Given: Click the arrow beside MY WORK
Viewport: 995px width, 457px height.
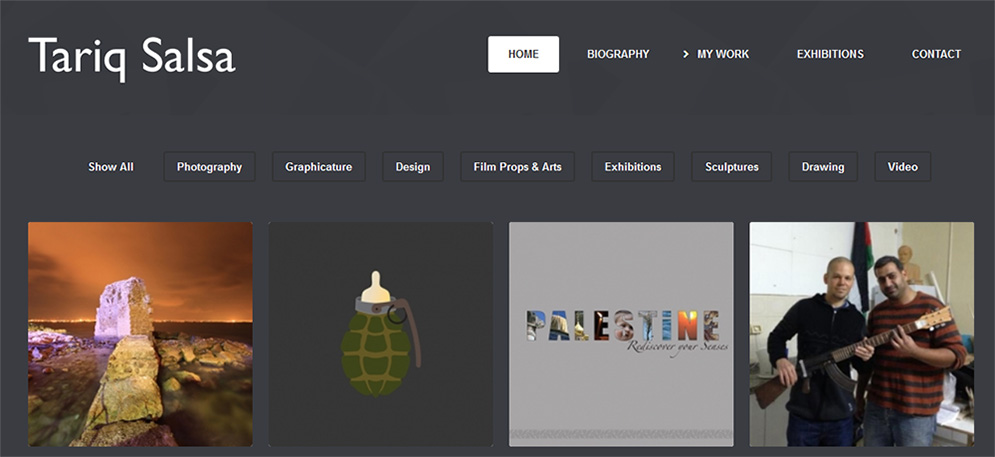Looking at the screenshot, I should click(x=686, y=54).
